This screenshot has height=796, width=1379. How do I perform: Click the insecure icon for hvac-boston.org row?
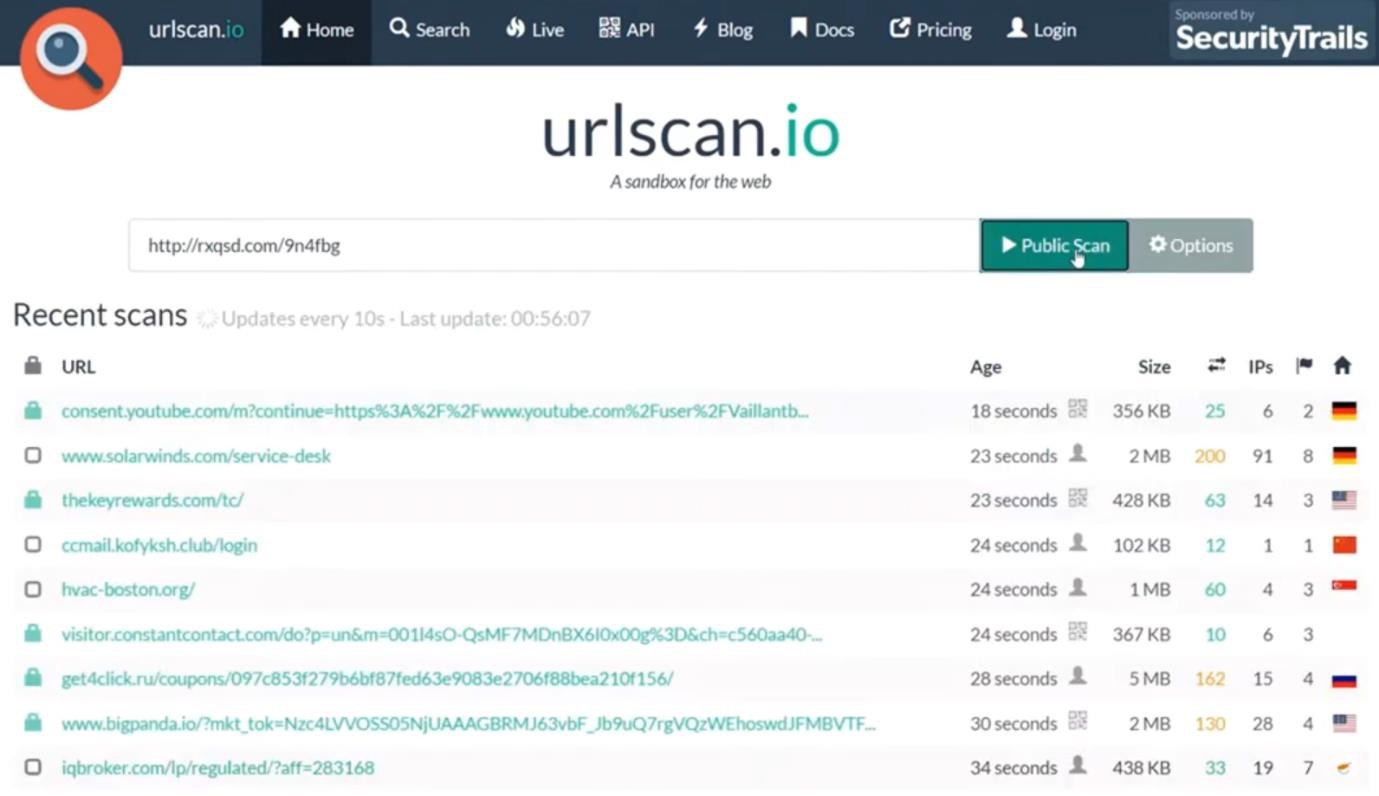[x=33, y=589]
